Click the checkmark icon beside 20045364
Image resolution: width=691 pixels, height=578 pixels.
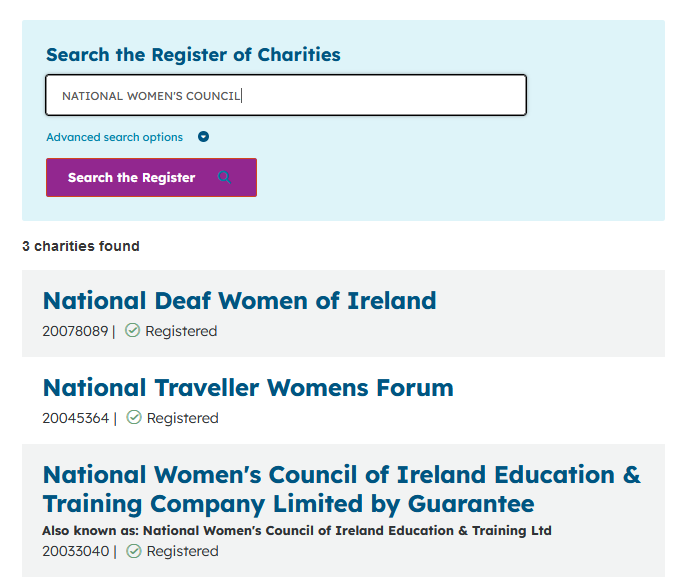point(134,418)
